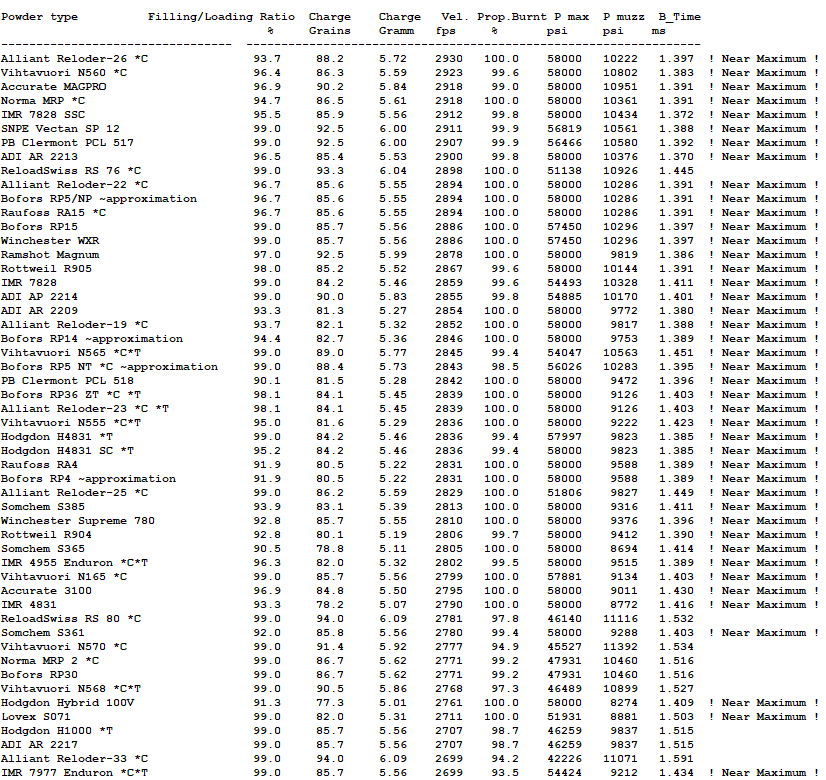Select the "PB Clermont PCL 517" powder name
826x780 pixels.
(x=67, y=143)
